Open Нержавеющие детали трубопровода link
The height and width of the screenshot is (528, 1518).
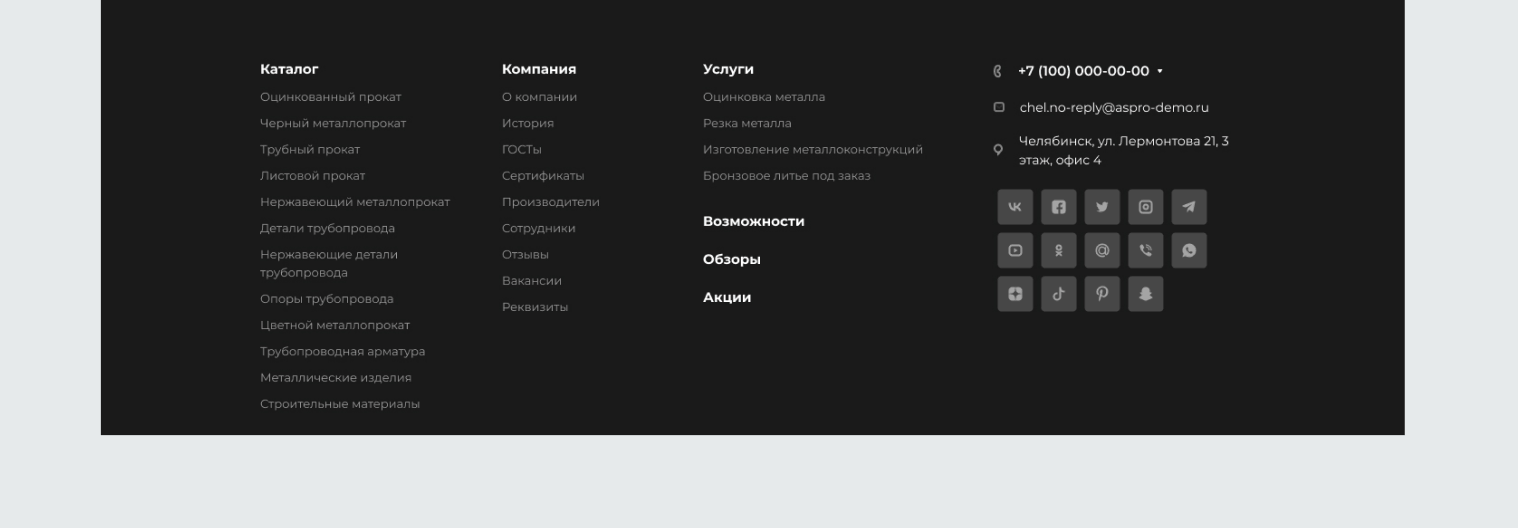(329, 264)
